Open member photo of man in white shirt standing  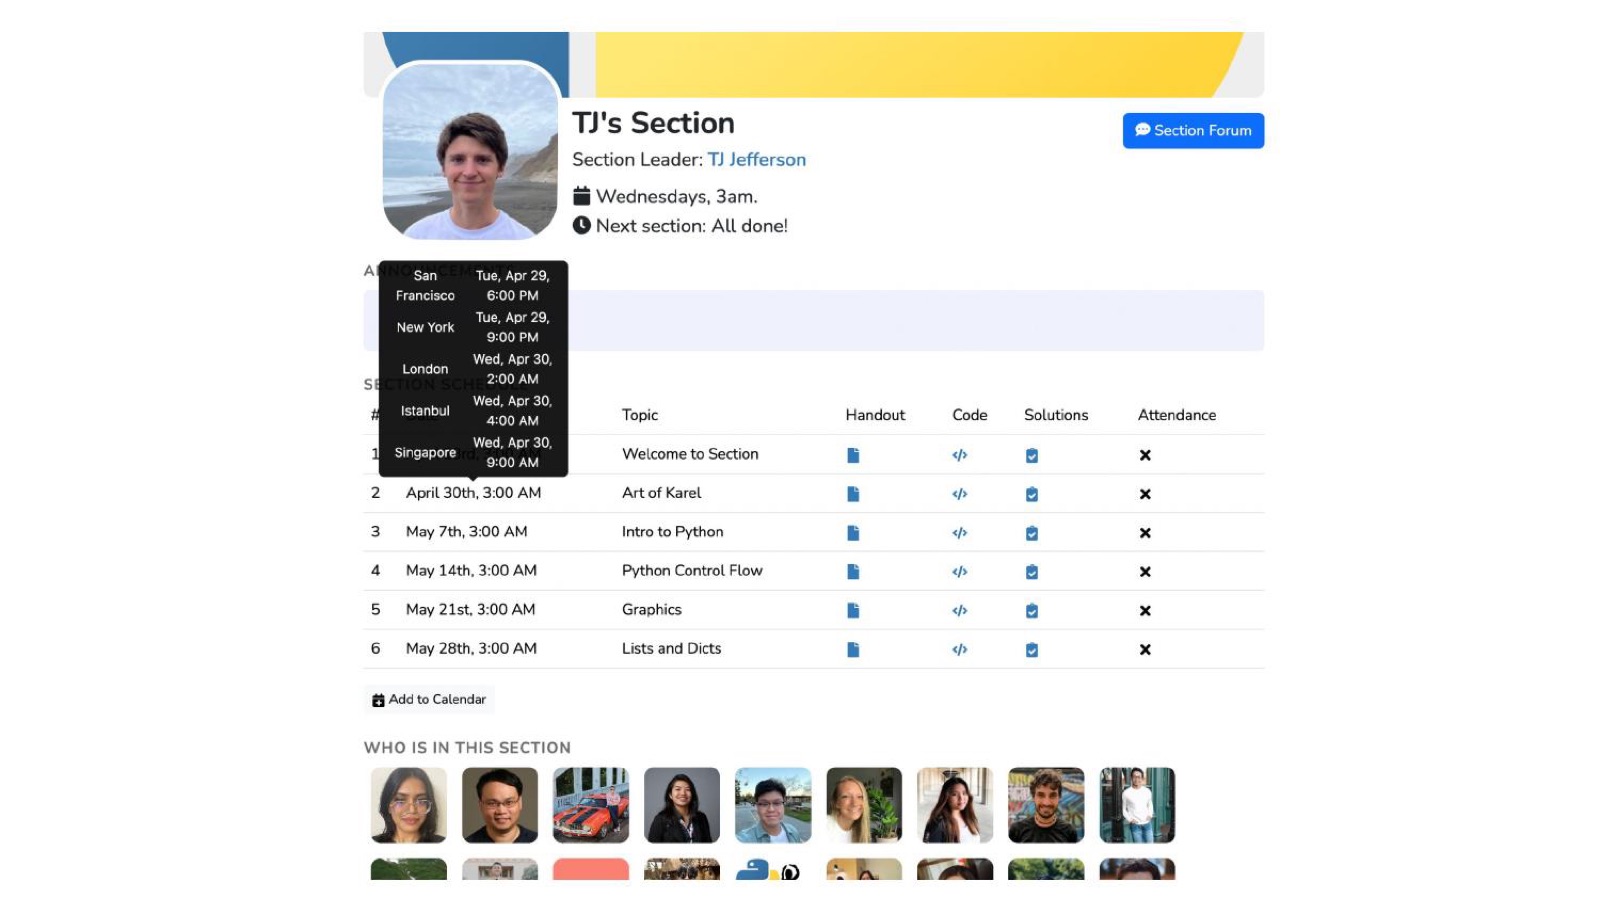coord(1137,806)
